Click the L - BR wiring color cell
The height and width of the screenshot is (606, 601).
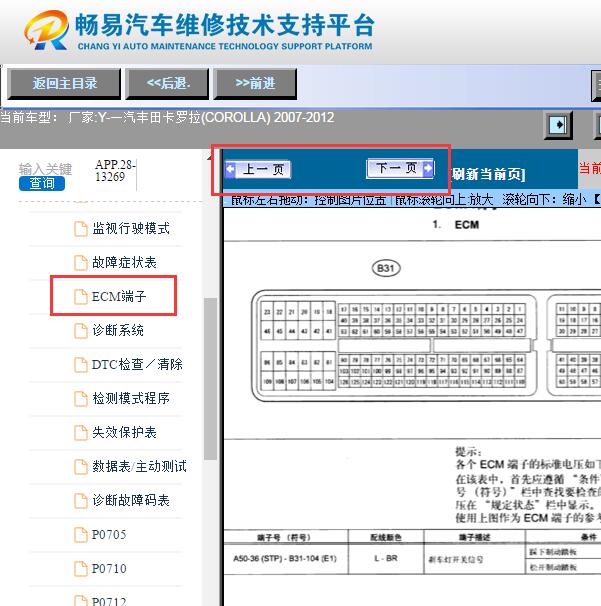(386, 558)
